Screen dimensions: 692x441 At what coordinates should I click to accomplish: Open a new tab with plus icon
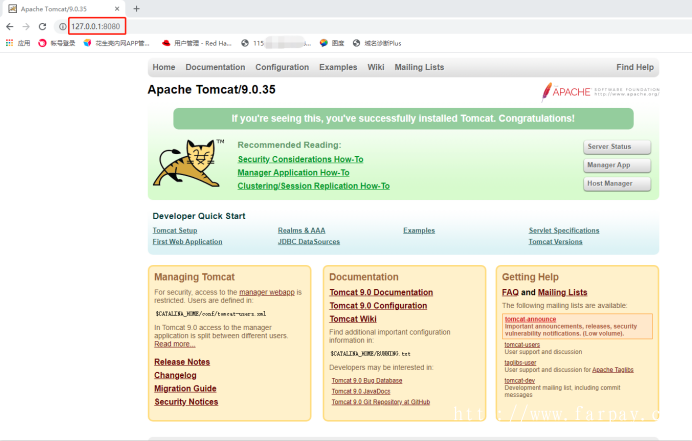coord(136,8)
